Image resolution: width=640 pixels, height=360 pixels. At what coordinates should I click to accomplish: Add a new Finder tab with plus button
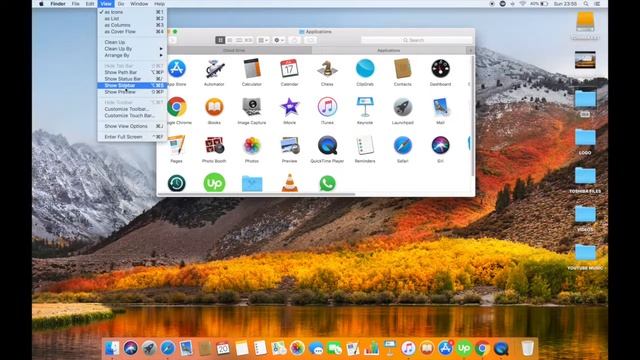click(x=470, y=50)
